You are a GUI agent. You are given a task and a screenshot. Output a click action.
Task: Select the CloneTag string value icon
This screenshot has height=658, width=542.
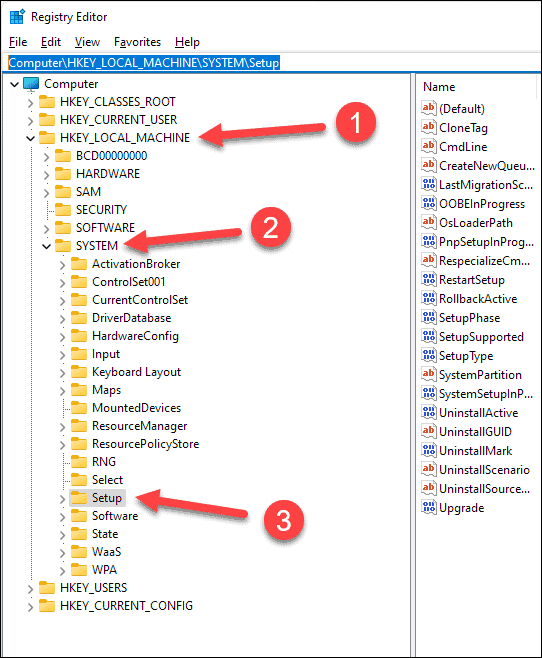(x=428, y=127)
